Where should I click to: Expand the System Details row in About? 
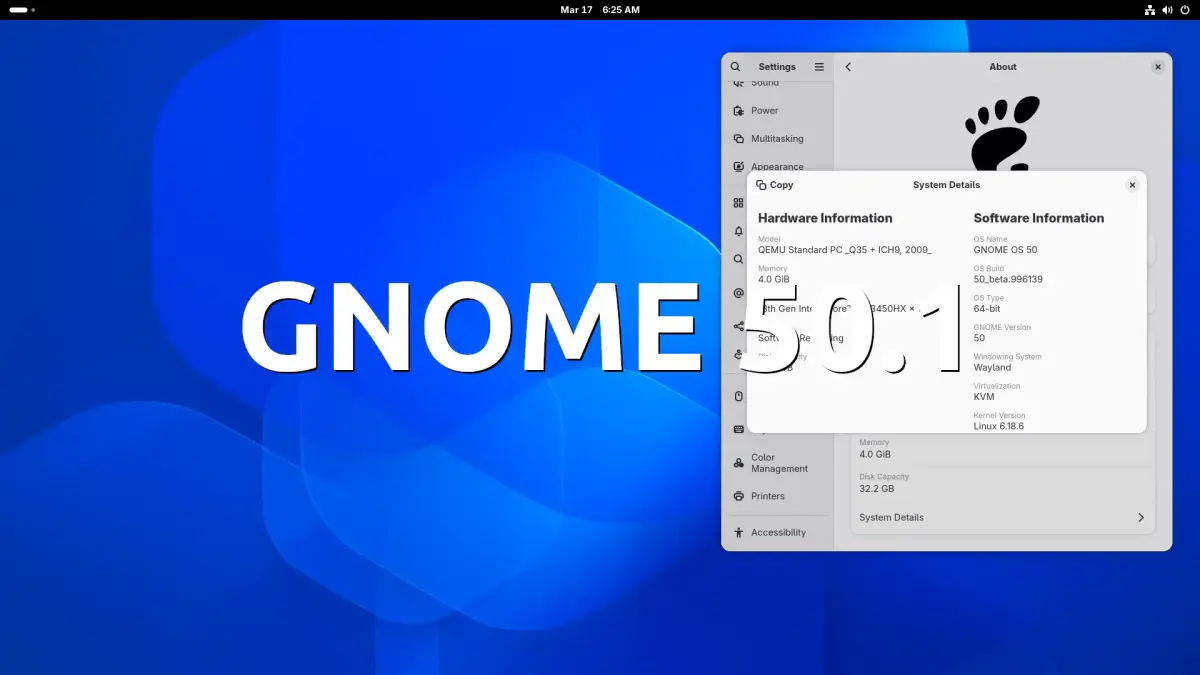(1001, 518)
